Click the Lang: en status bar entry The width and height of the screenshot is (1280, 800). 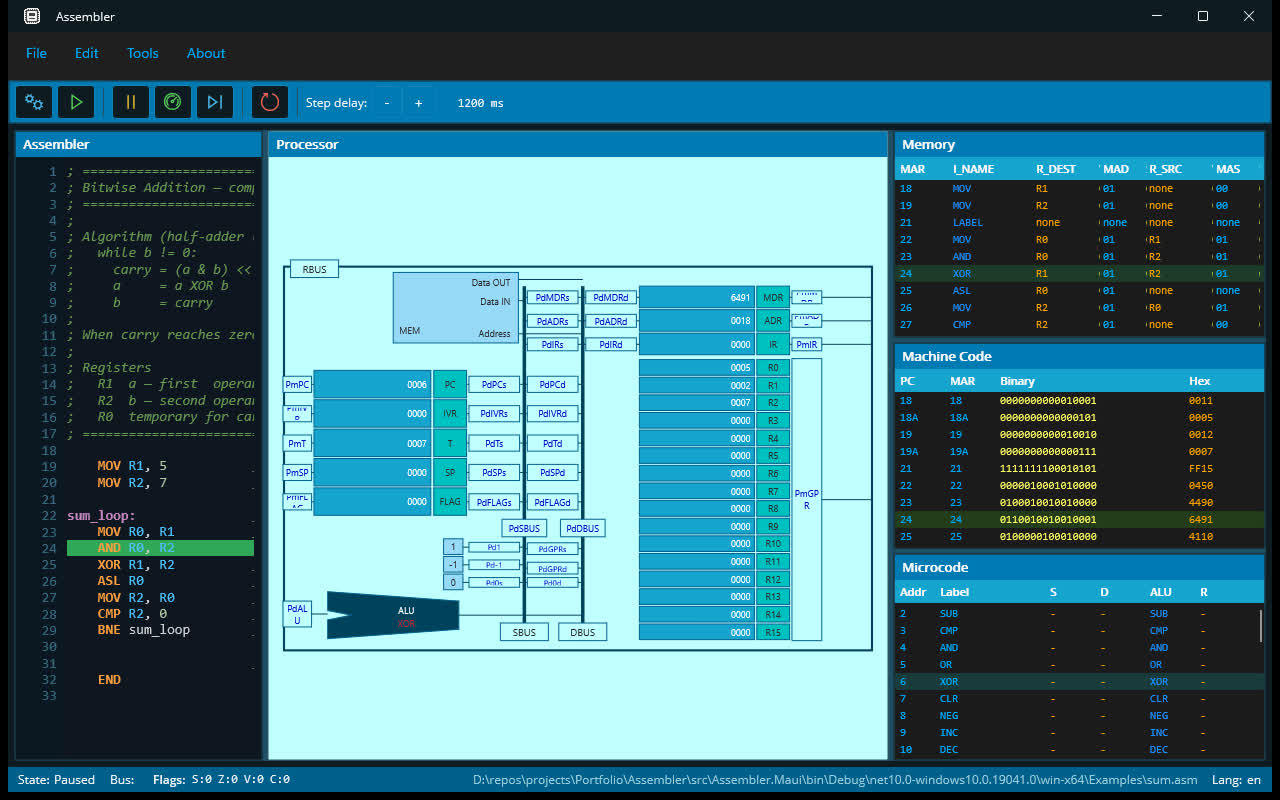pos(1236,780)
